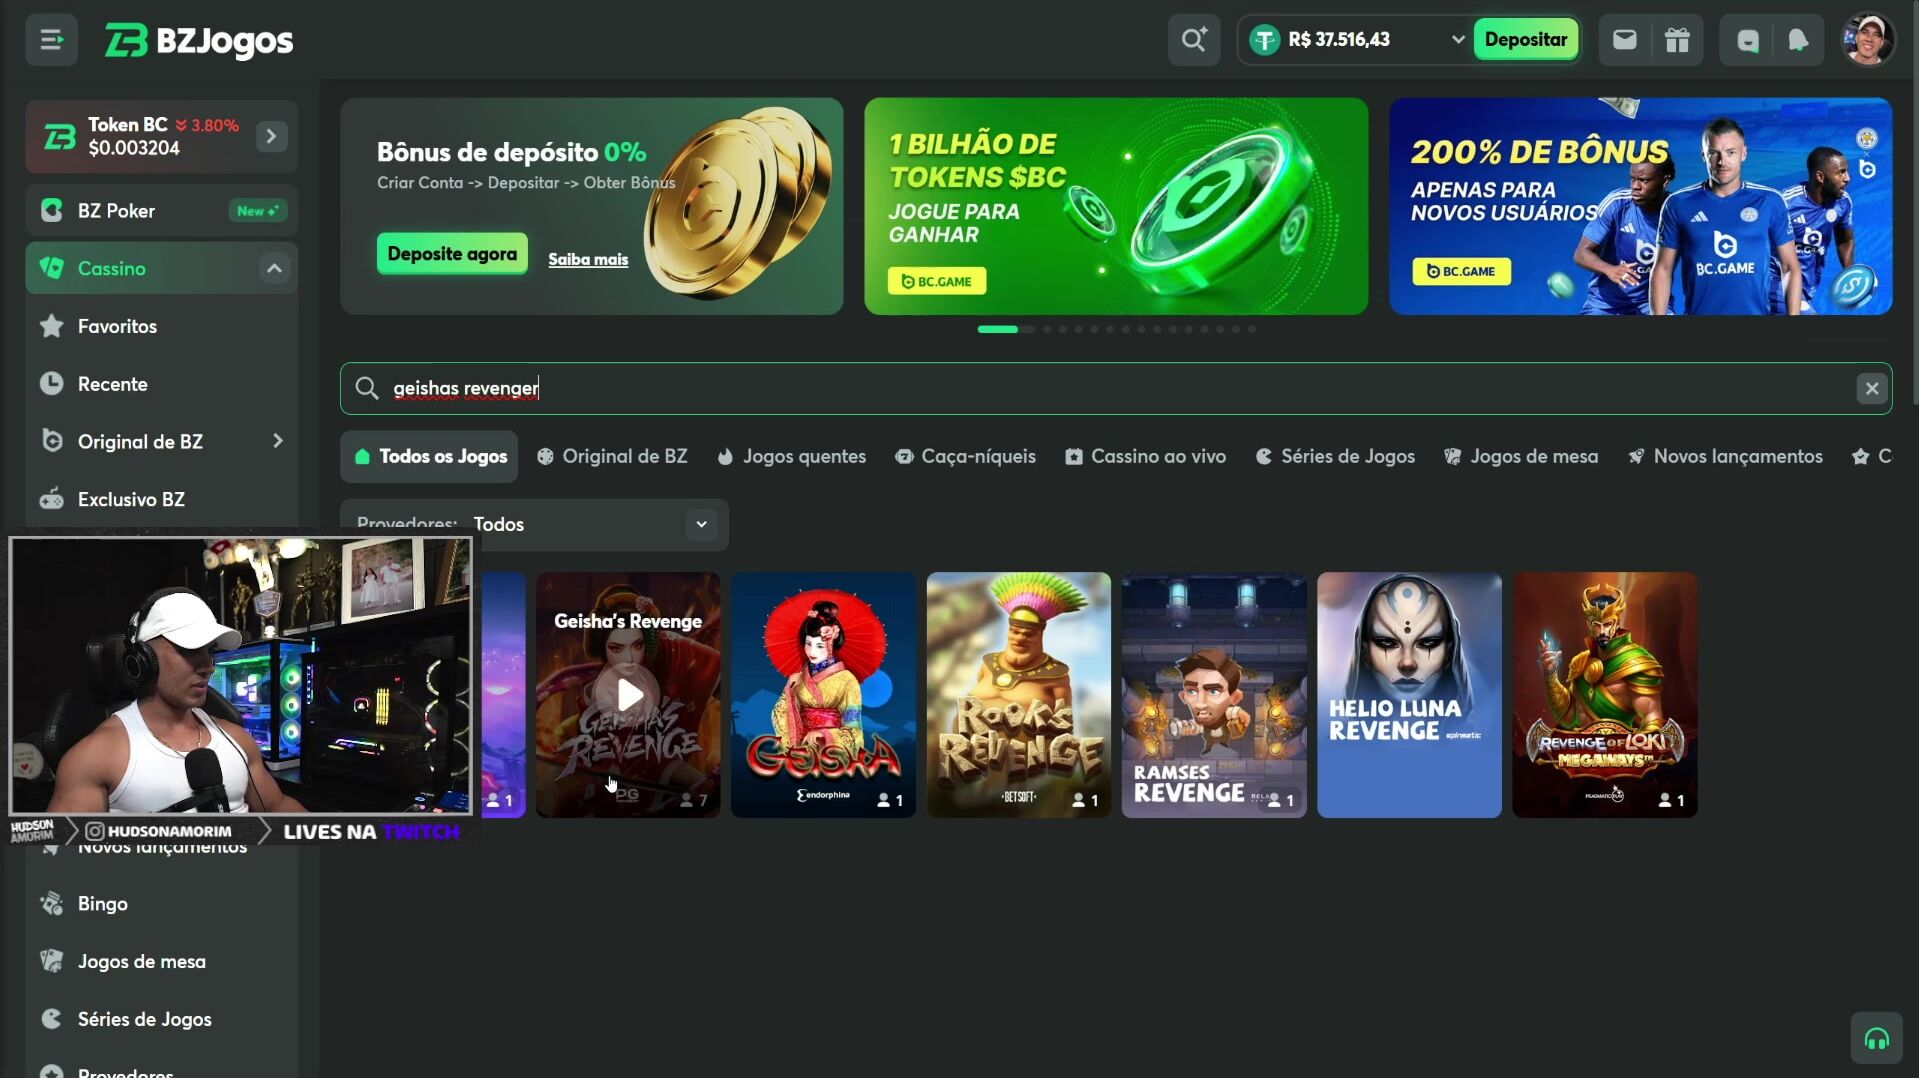1919x1078 pixels.
Task: Open the Geisha Endorphina game thumbnail
Action: pos(823,695)
